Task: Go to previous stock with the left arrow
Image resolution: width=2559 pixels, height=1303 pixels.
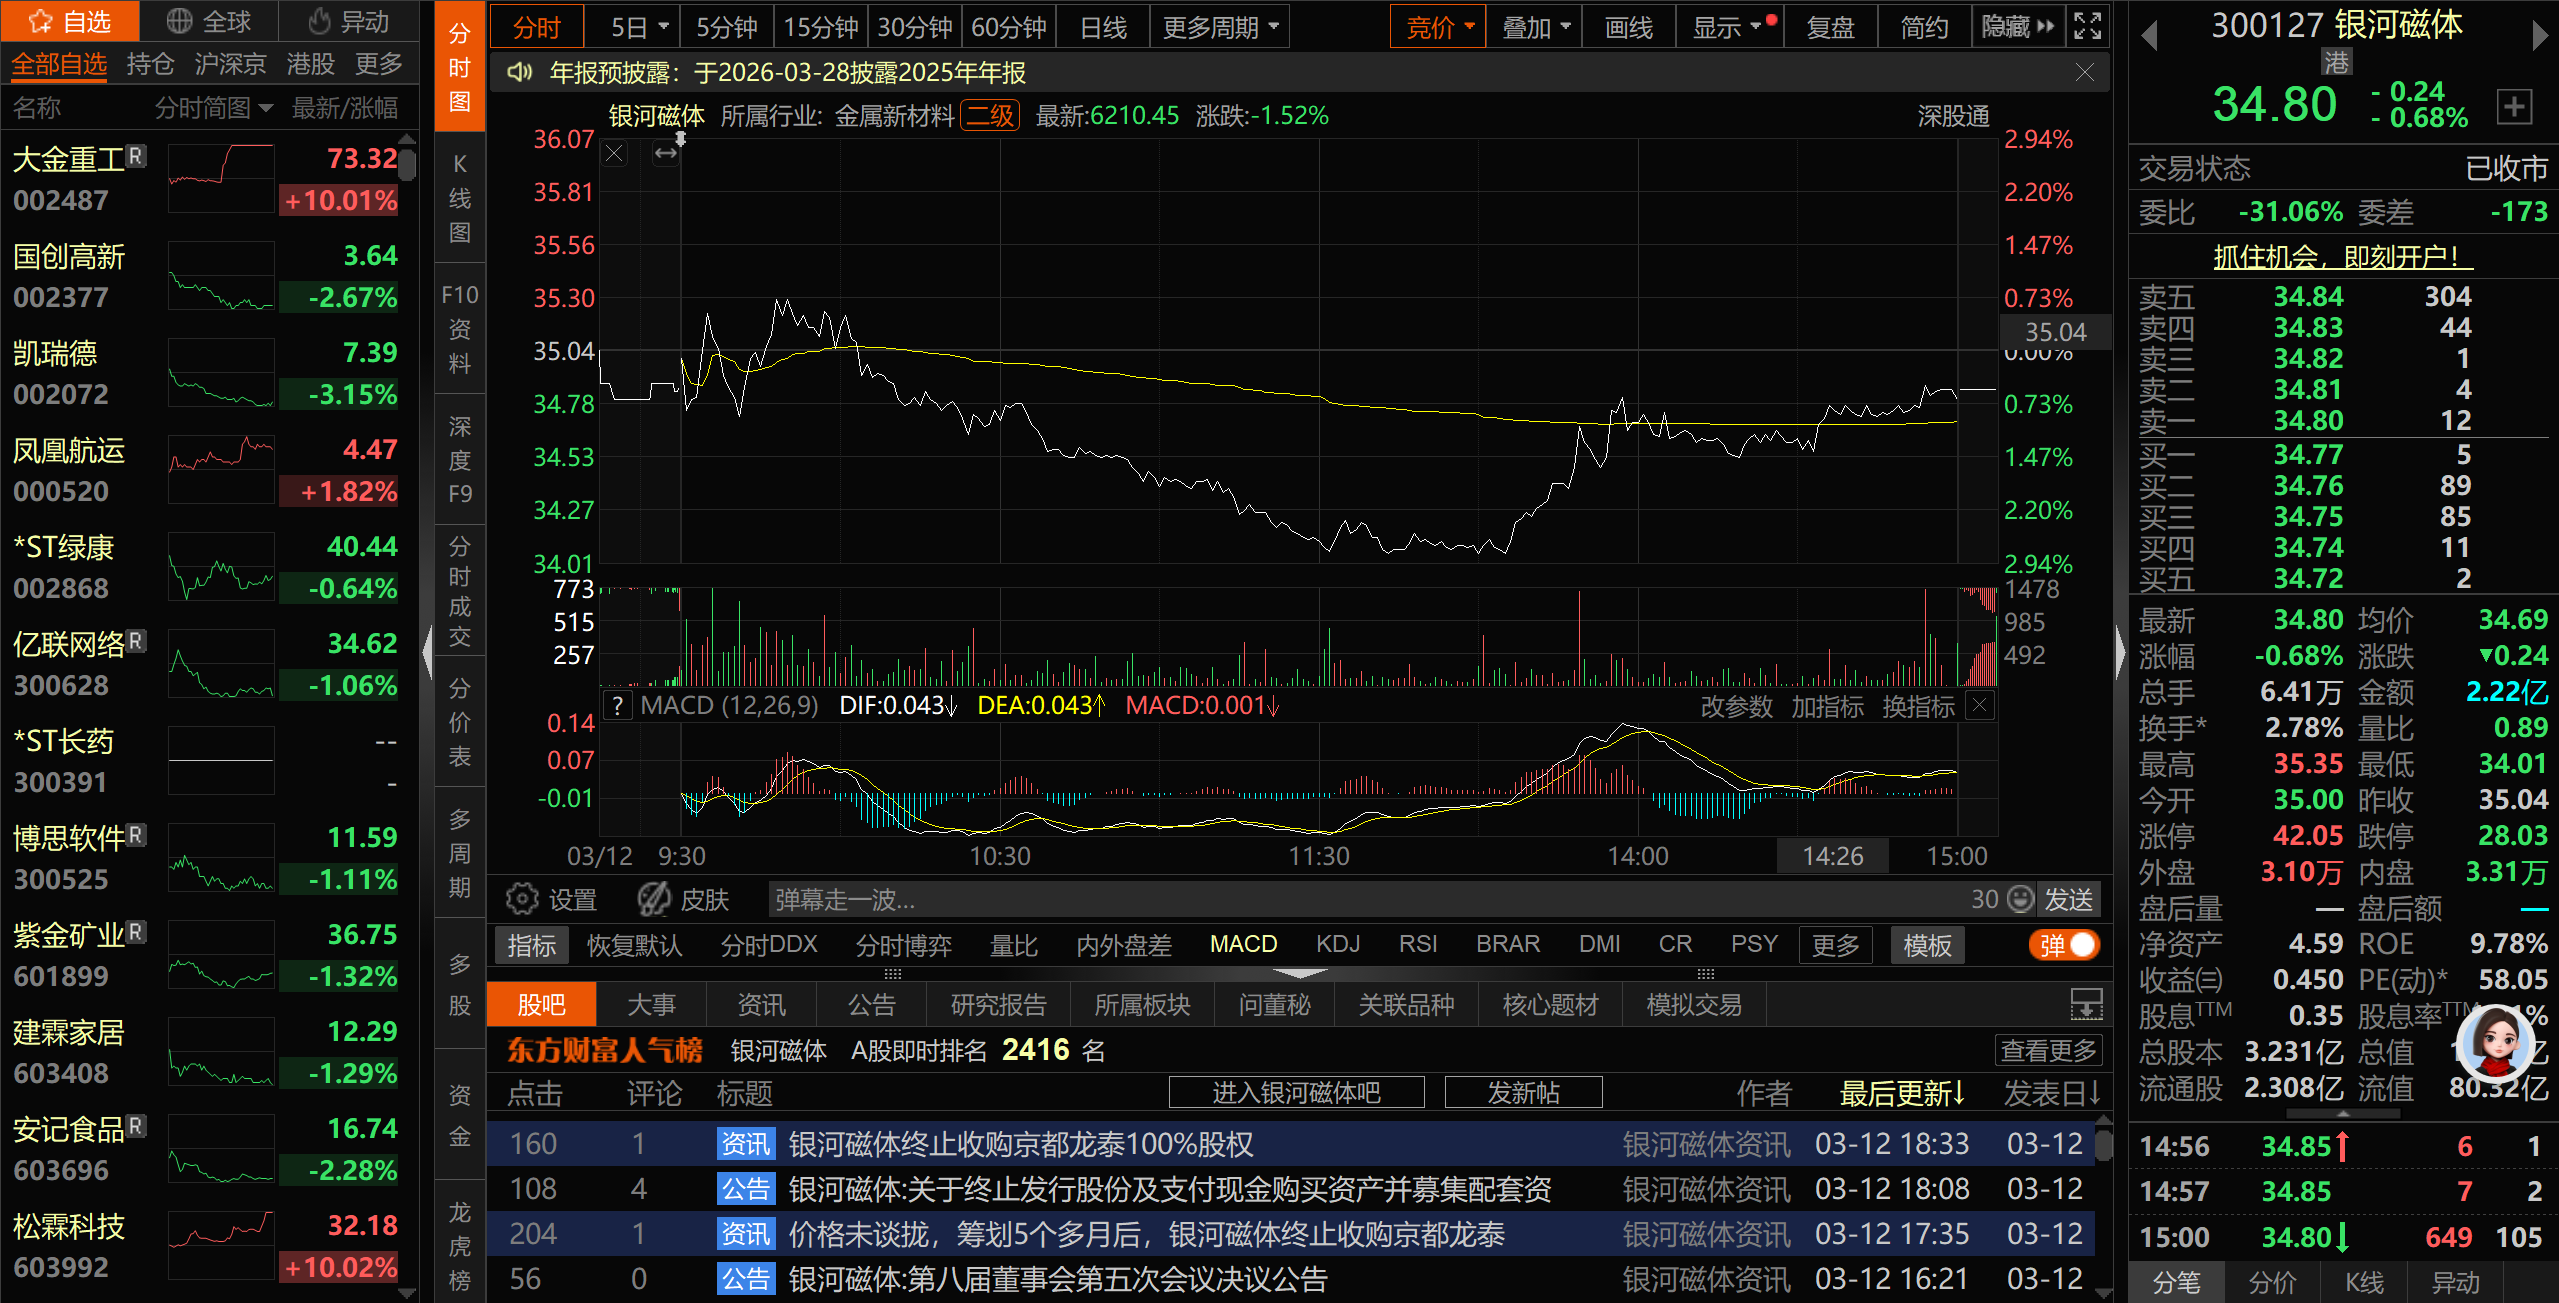Action: click(x=2149, y=37)
